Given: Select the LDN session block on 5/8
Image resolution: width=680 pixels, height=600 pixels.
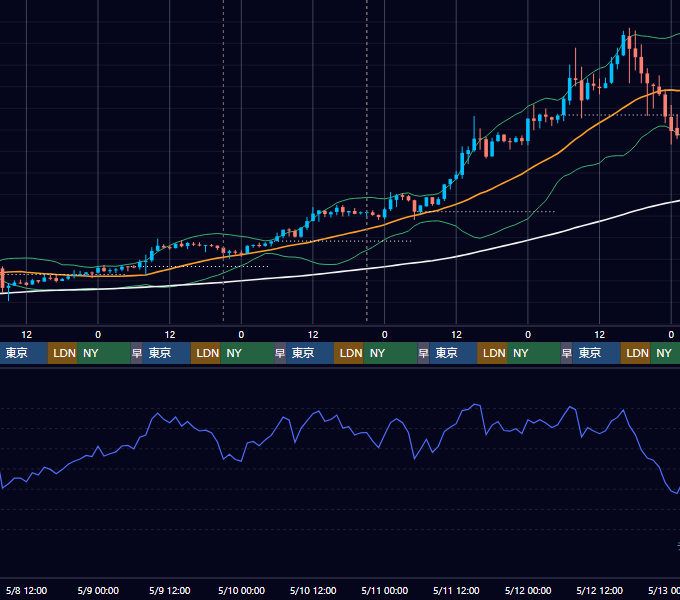Looking at the screenshot, I should point(62,353).
